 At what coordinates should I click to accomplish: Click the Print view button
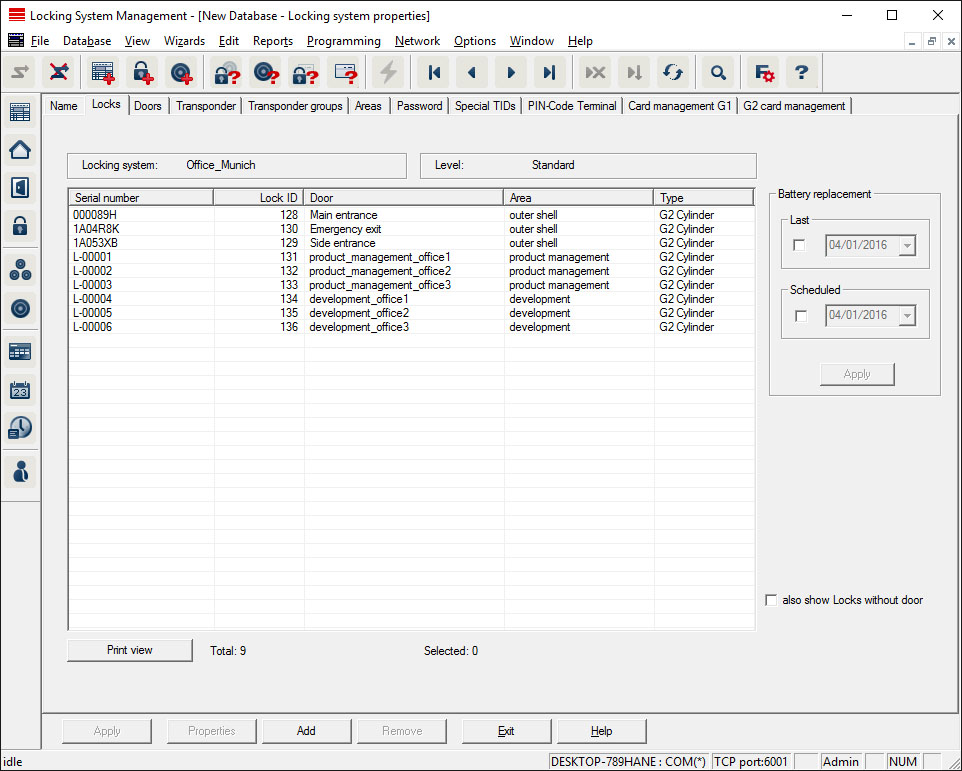click(x=130, y=650)
